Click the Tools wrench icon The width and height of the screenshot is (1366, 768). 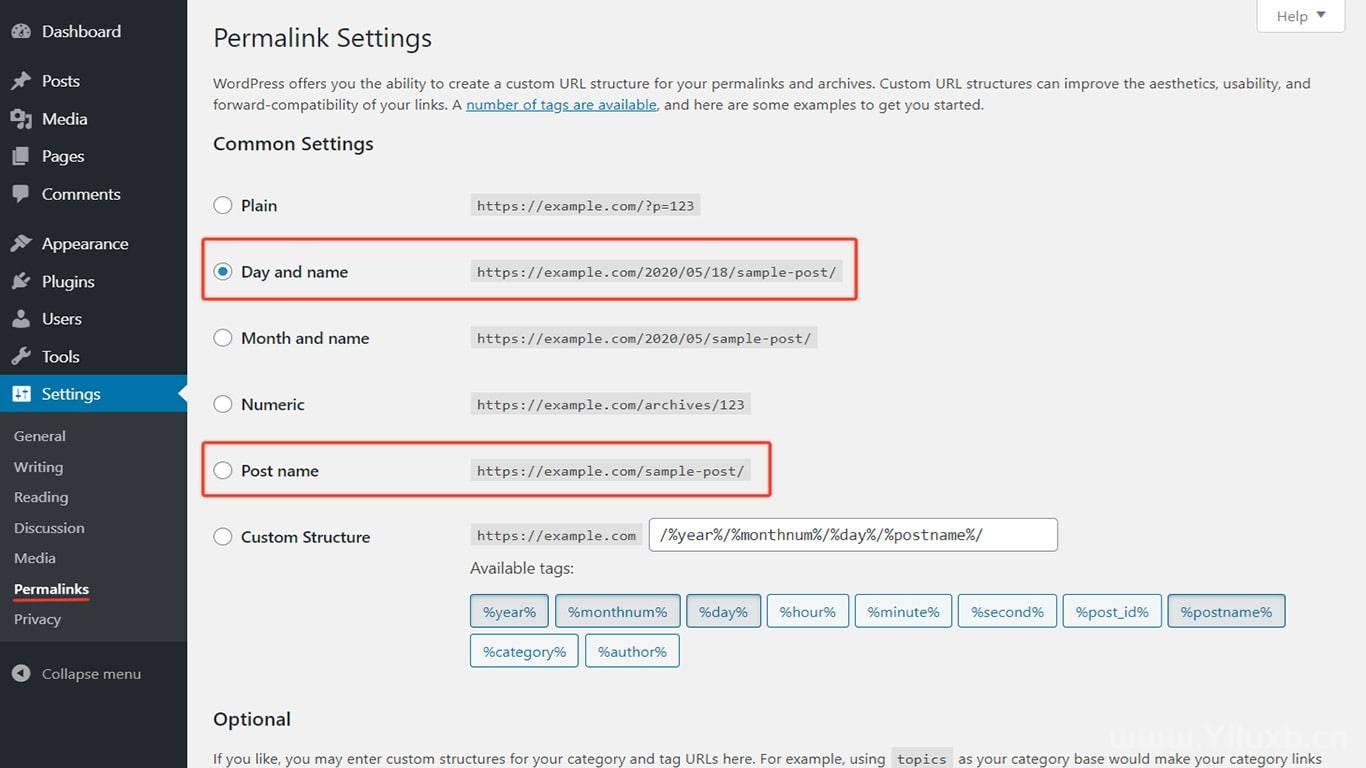[x=21, y=357]
